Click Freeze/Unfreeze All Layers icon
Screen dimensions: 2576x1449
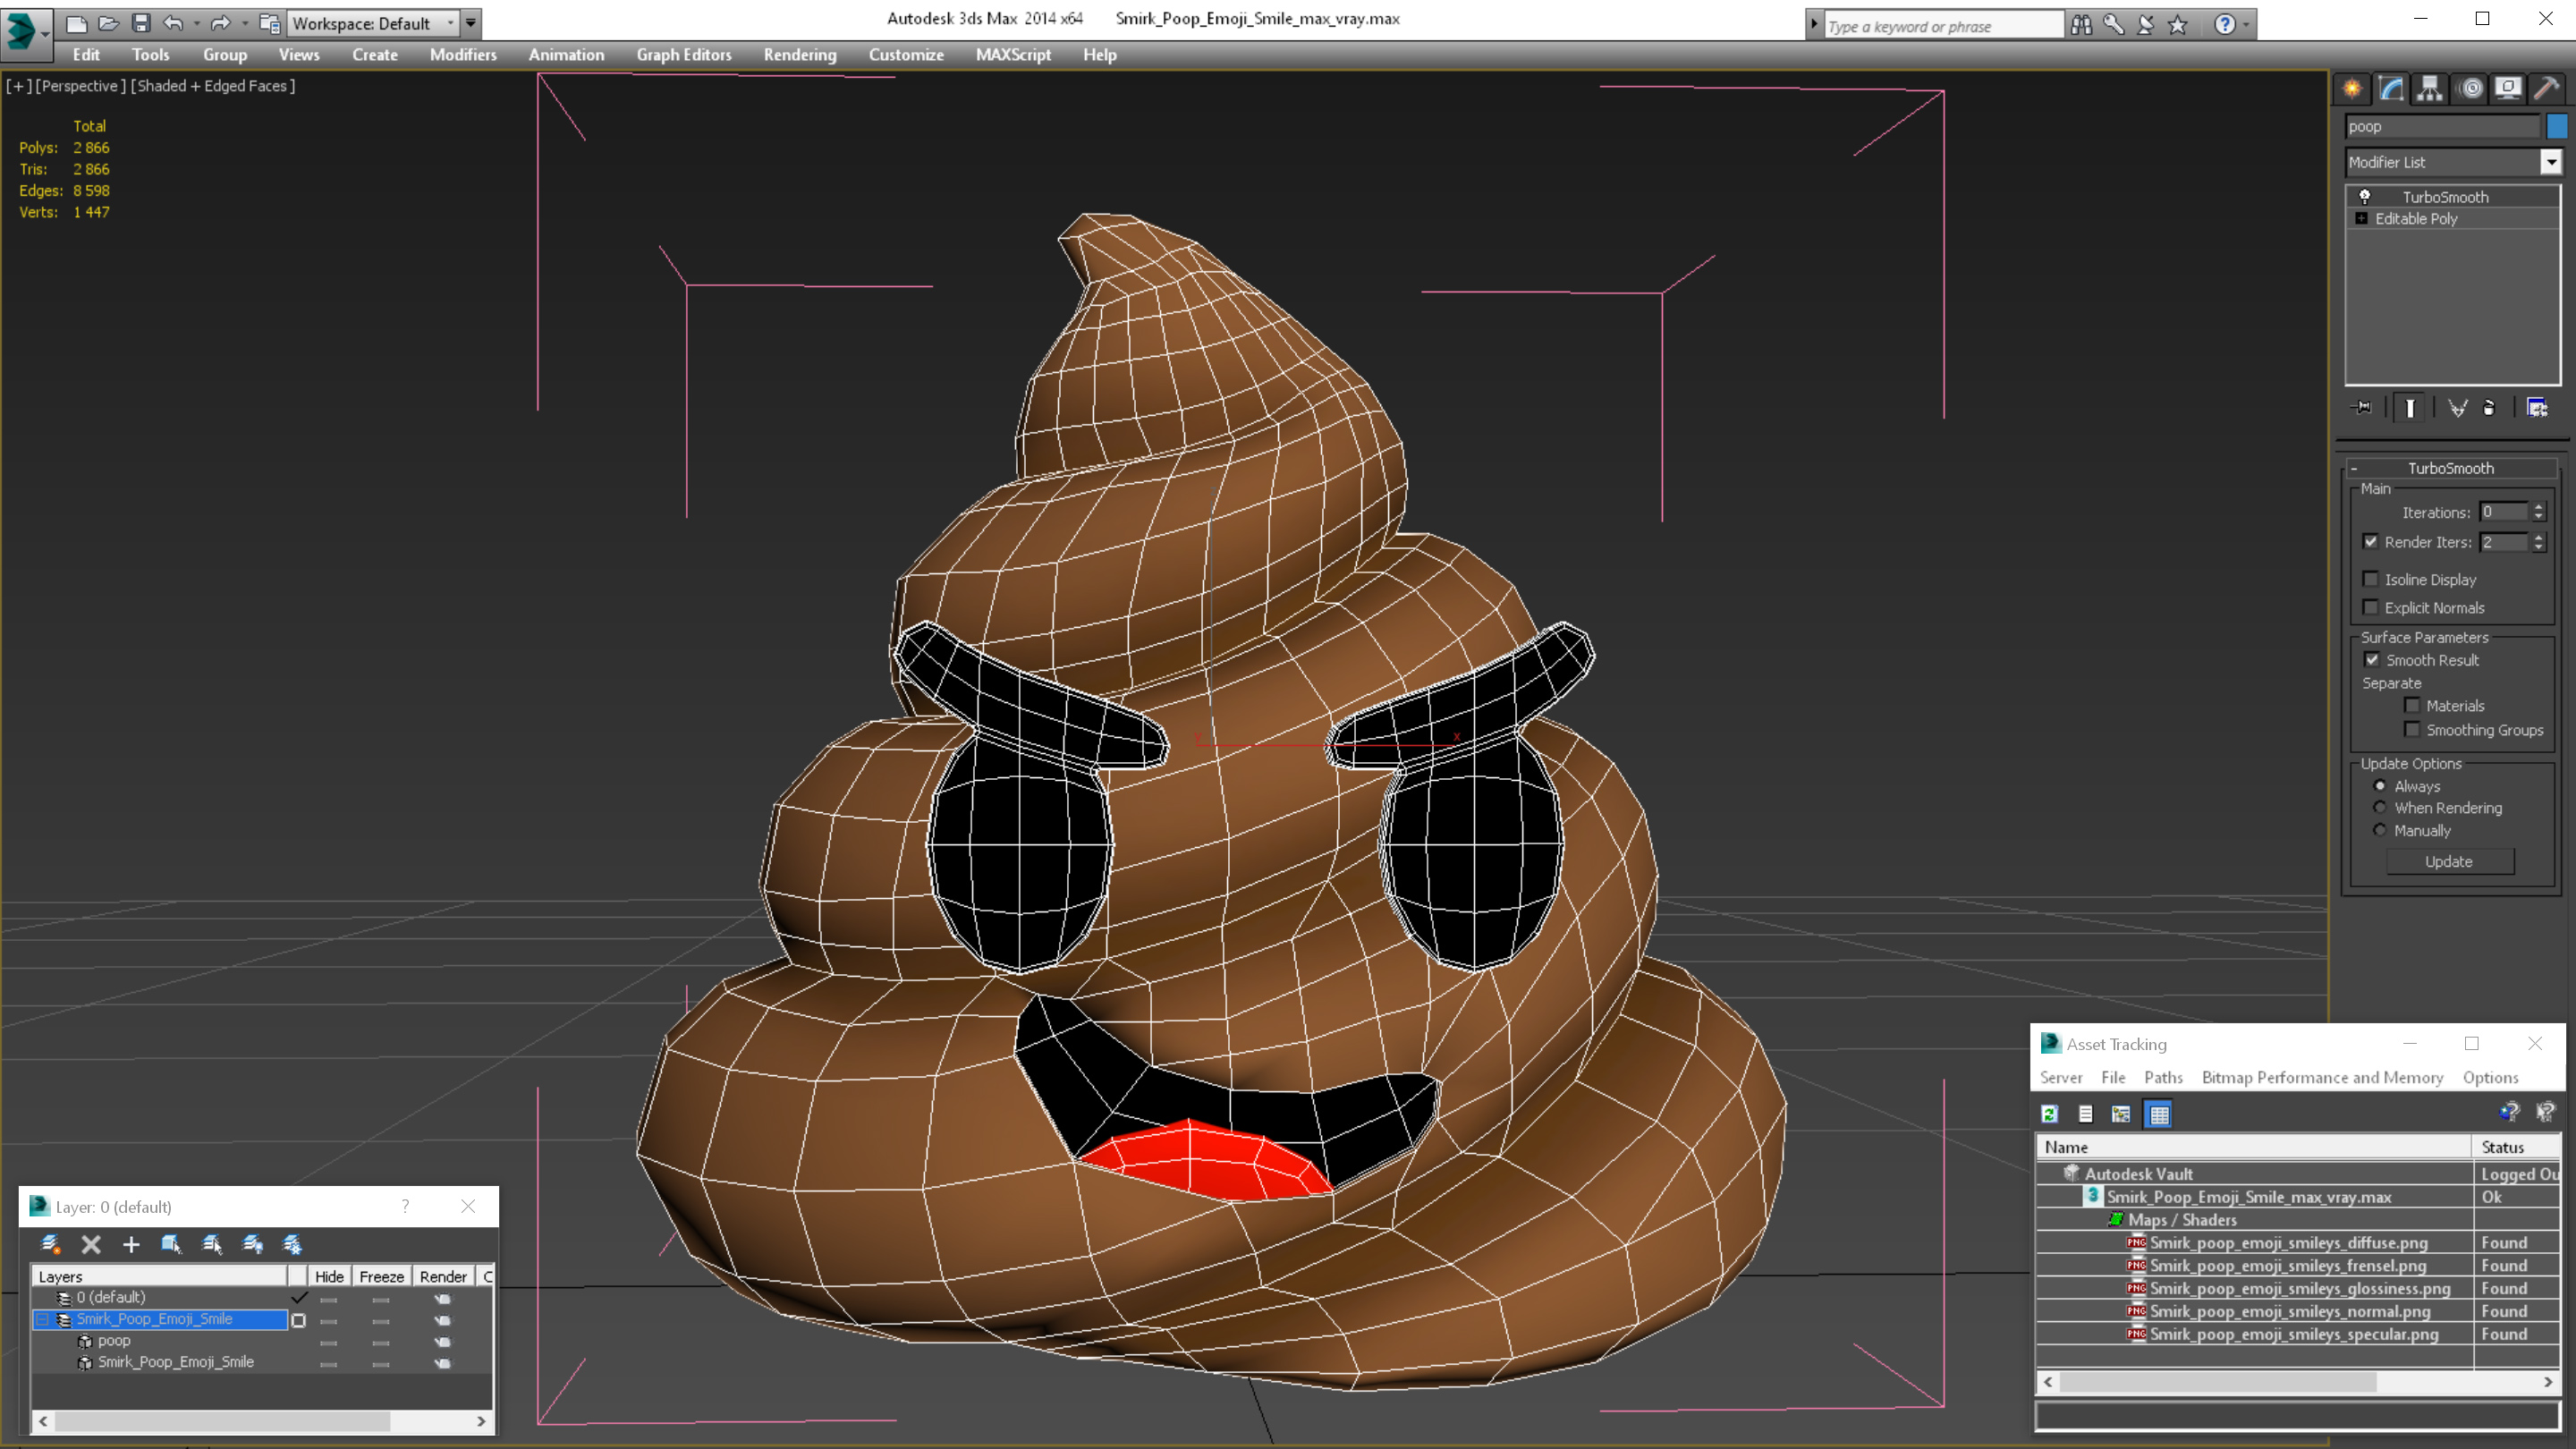pos(292,1244)
